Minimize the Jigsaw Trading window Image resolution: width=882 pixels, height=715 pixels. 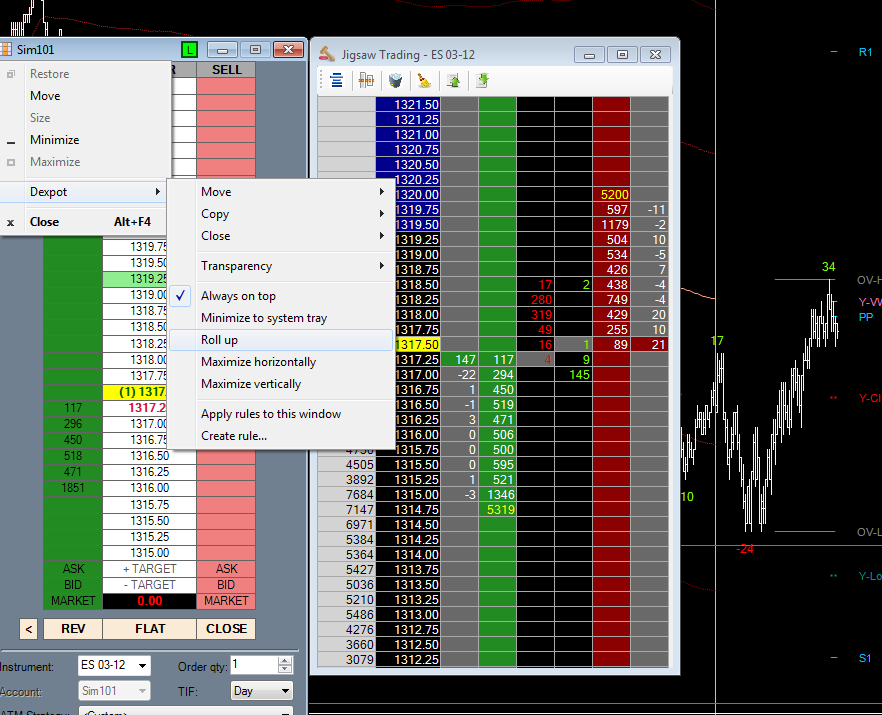tap(590, 55)
